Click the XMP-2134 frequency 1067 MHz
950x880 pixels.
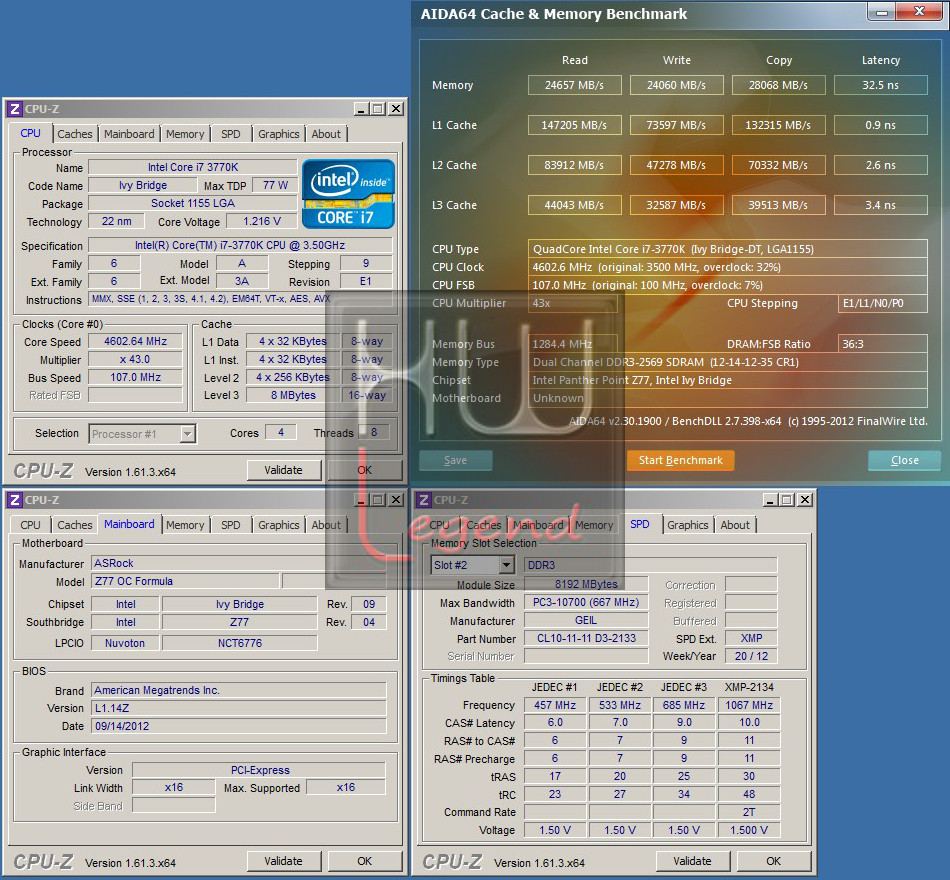coord(749,705)
